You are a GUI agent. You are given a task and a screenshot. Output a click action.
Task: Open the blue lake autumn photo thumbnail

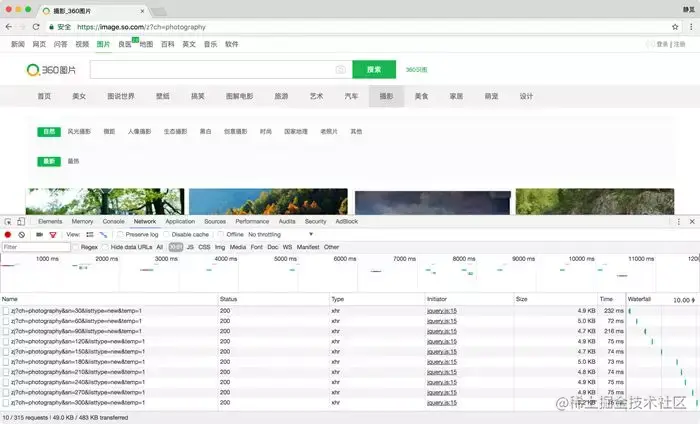click(268, 201)
